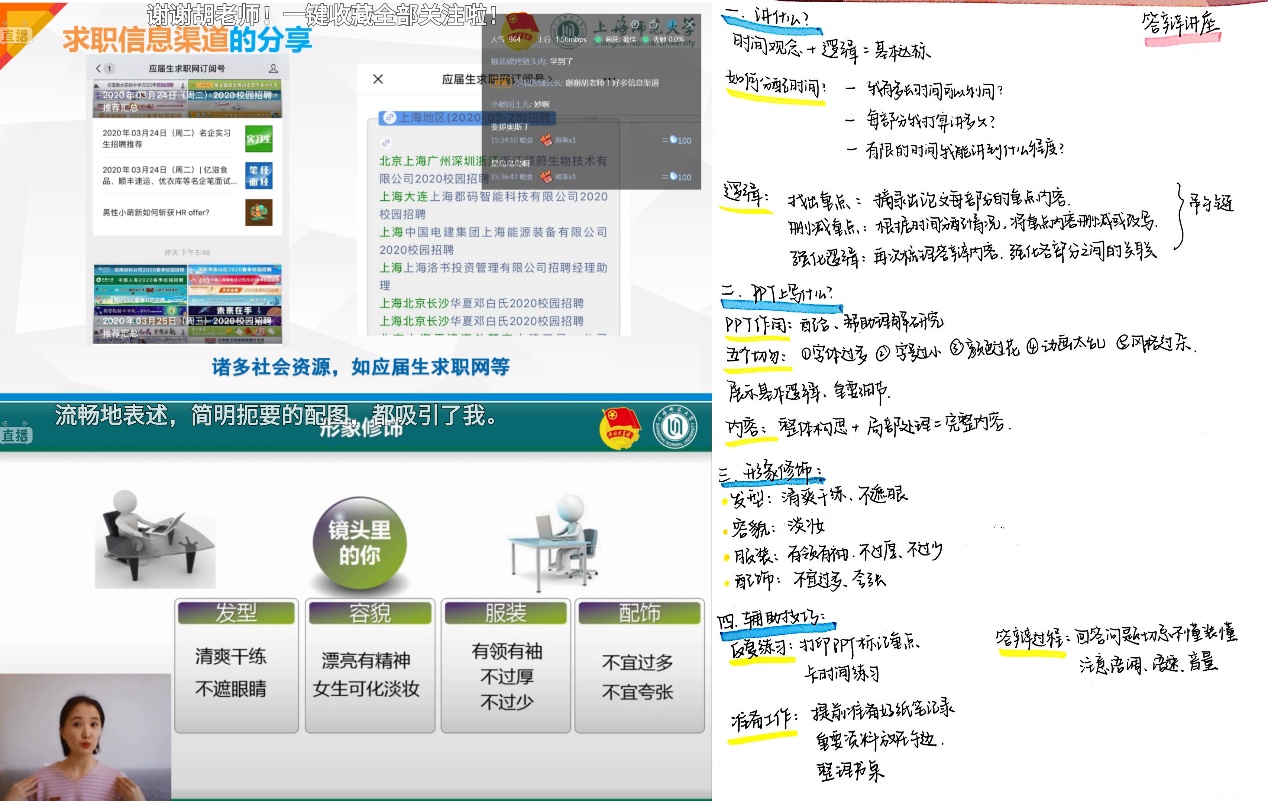This screenshot has width=1268, height=801.
Task: Open the profile icon in subscription header
Action: (273, 68)
